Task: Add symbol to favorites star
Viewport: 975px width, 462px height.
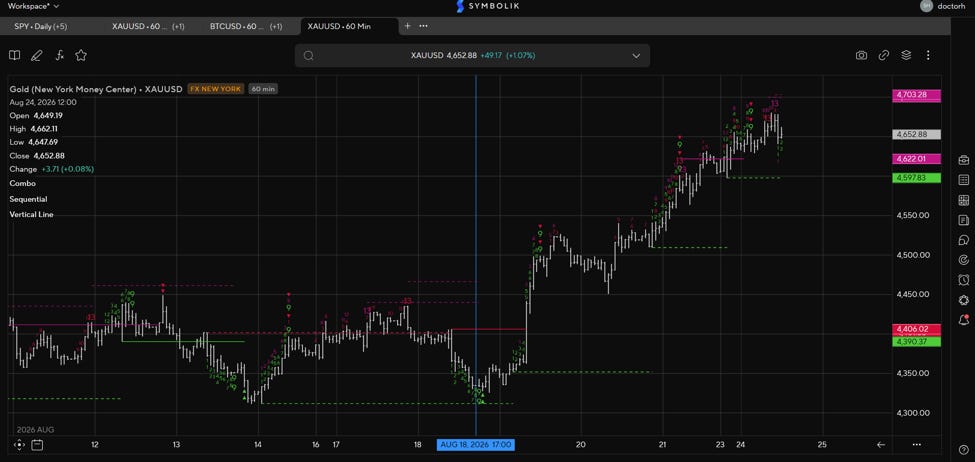Action: 81,55
